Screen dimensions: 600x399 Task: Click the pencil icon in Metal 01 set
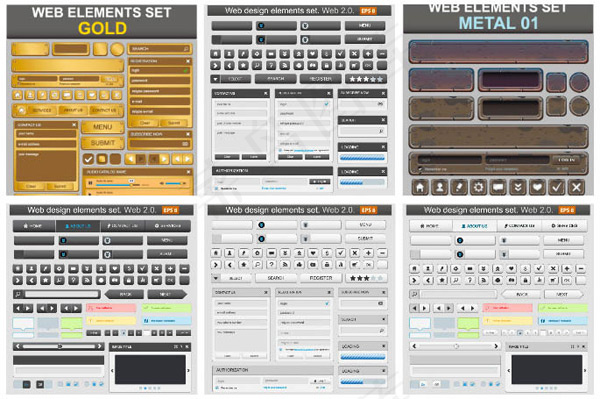[459, 187]
